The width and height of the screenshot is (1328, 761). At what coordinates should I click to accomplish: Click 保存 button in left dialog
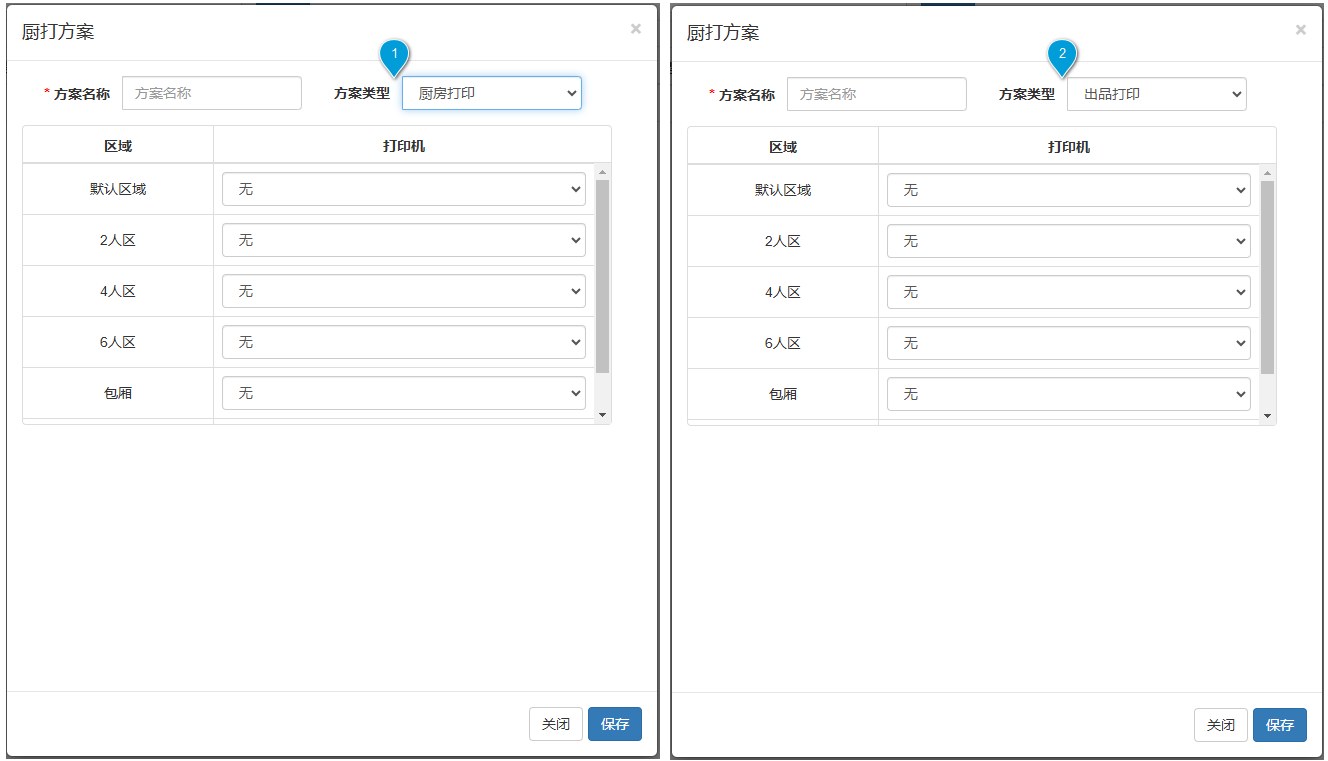pos(615,724)
